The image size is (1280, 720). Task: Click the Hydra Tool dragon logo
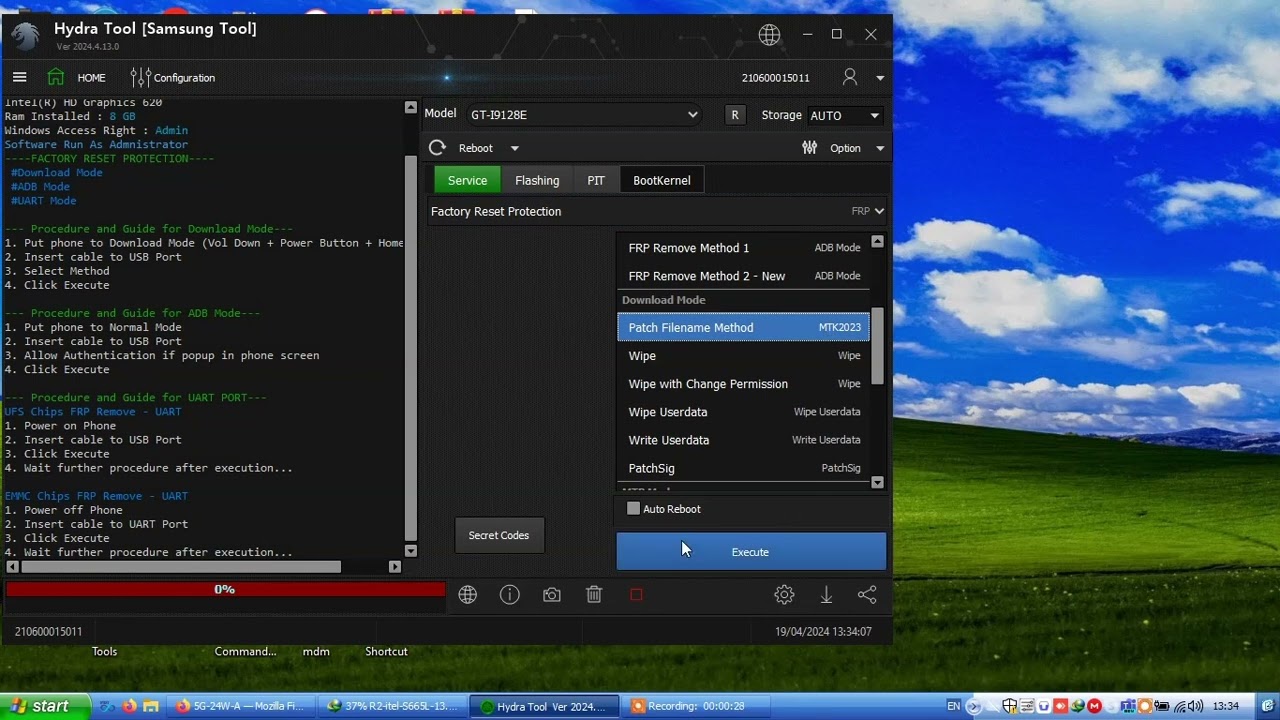tap(26, 35)
